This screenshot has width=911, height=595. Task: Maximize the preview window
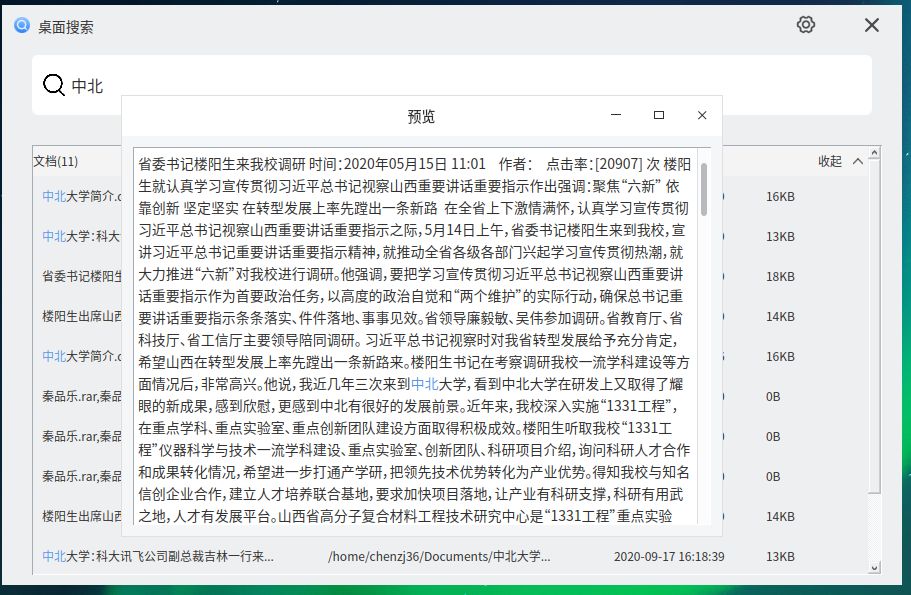click(659, 116)
